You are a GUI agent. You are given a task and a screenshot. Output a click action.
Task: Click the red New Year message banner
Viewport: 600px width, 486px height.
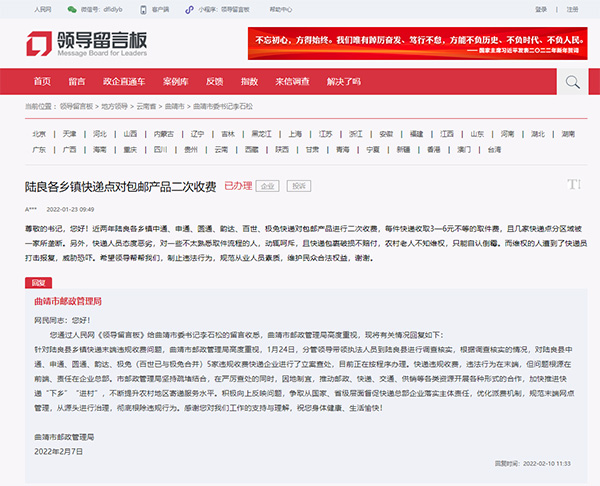tap(413, 43)
